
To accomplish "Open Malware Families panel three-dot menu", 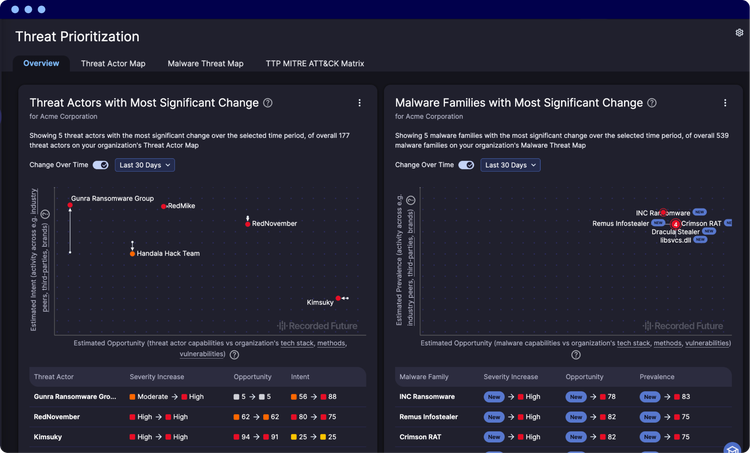I will [725, 103].
